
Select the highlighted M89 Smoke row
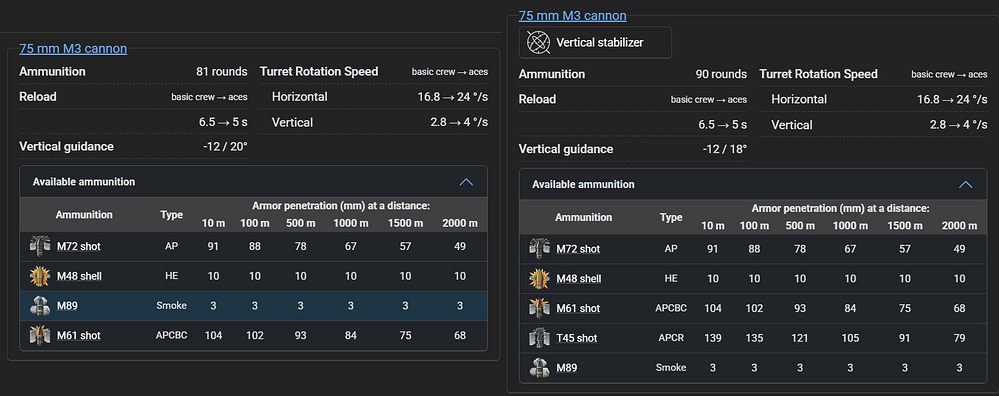[254, 306]
